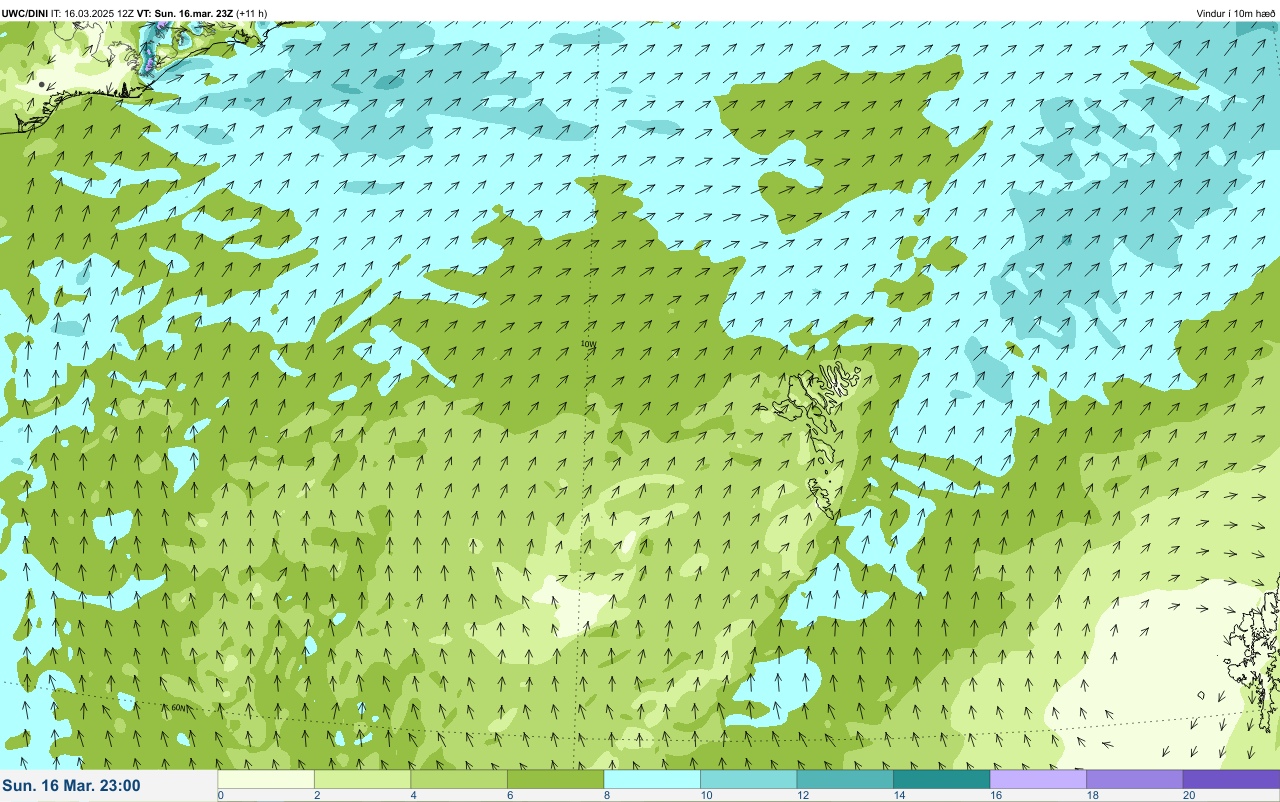This screenshot has width=1280, height=802.
Task: Click the '60N' latitude label on map
Action: coord(179,707)
